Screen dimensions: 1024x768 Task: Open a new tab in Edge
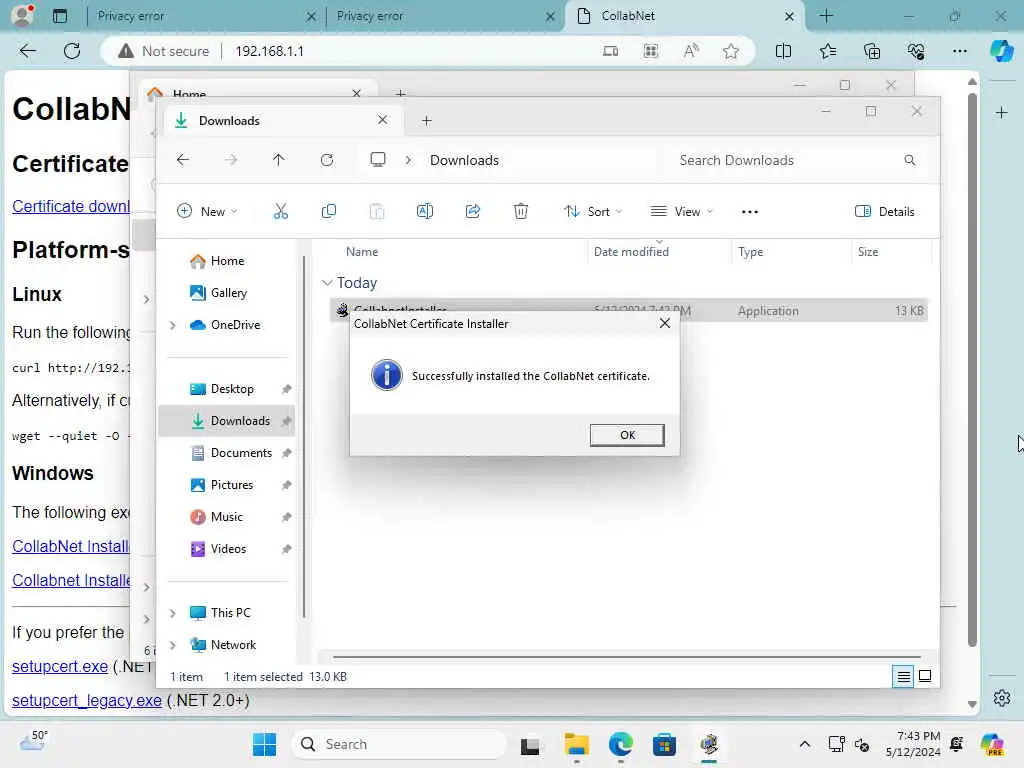point(826,16)
